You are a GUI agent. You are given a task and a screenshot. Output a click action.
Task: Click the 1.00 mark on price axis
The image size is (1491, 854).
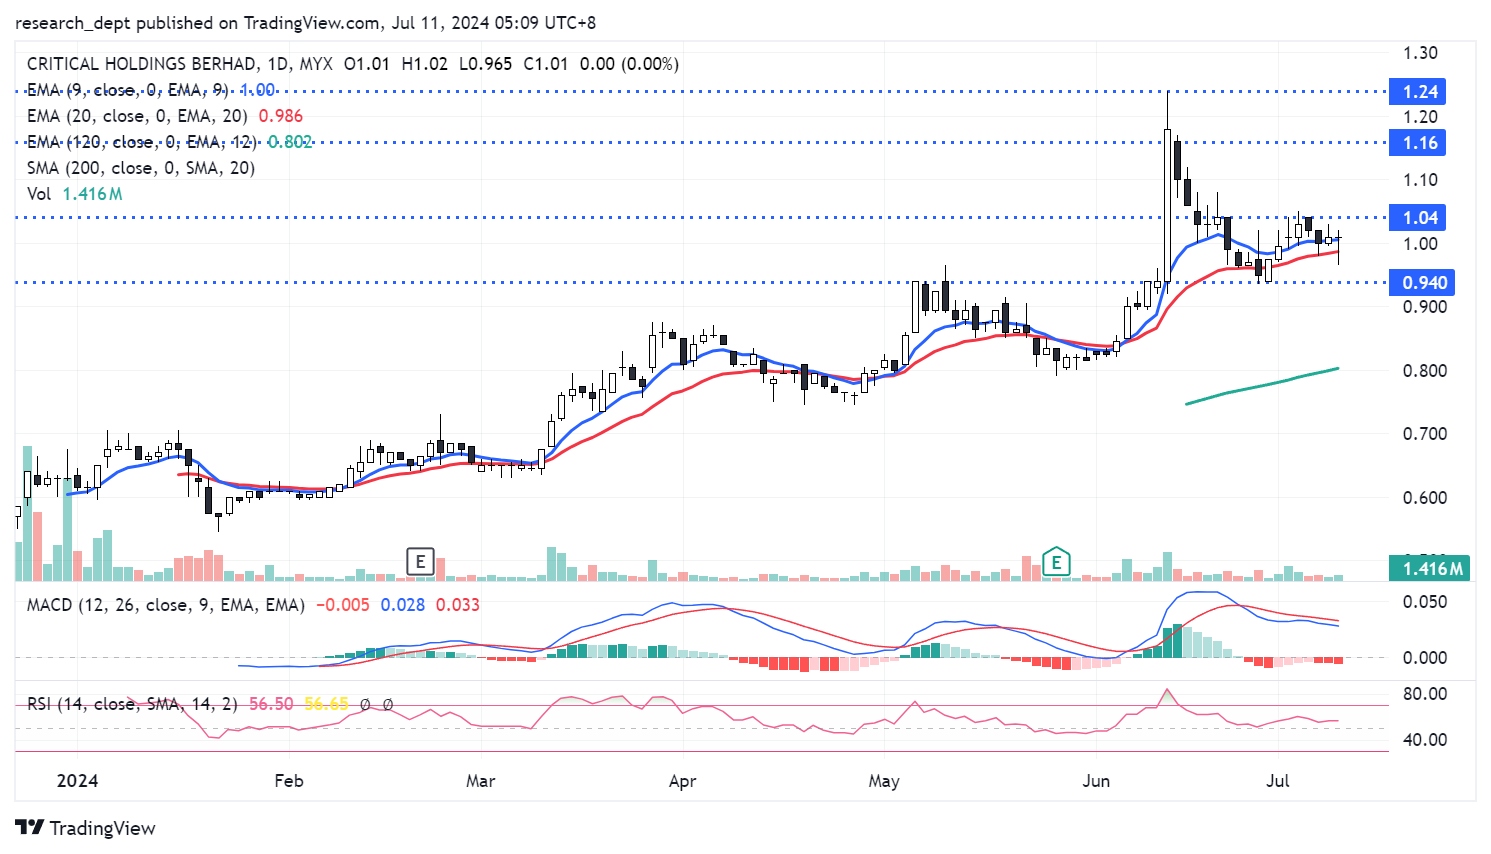(1419, 244)
